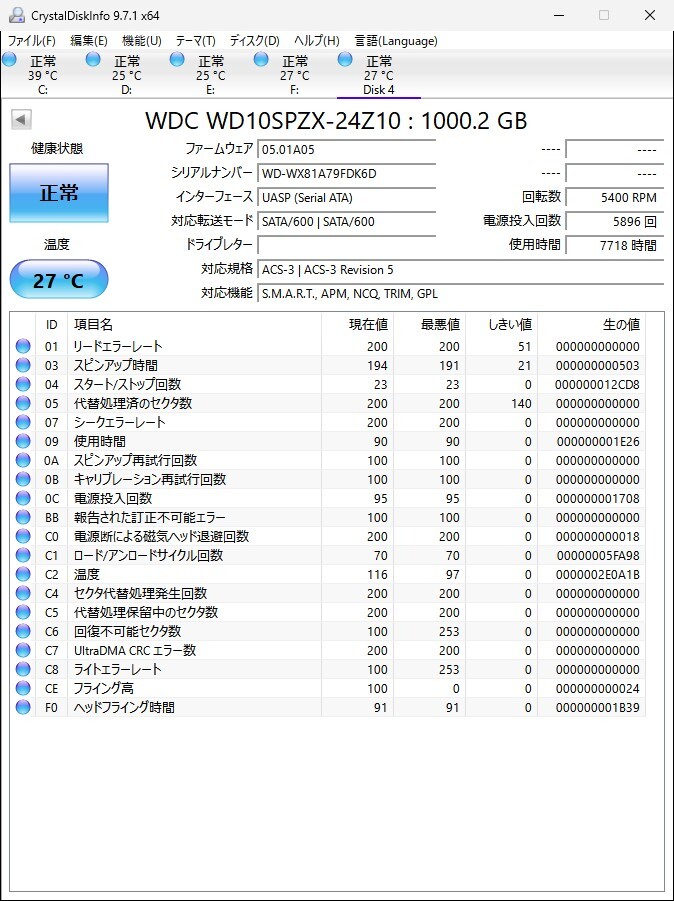Viewport: 674px width, 901px height.
Task: Click raw value 00000005FA98
Action: pos(597,555)
